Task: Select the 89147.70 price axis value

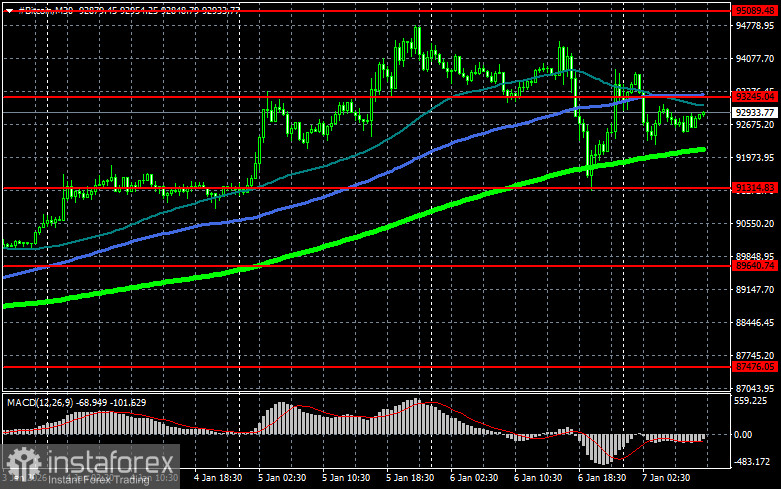Action: pos(755,289)
